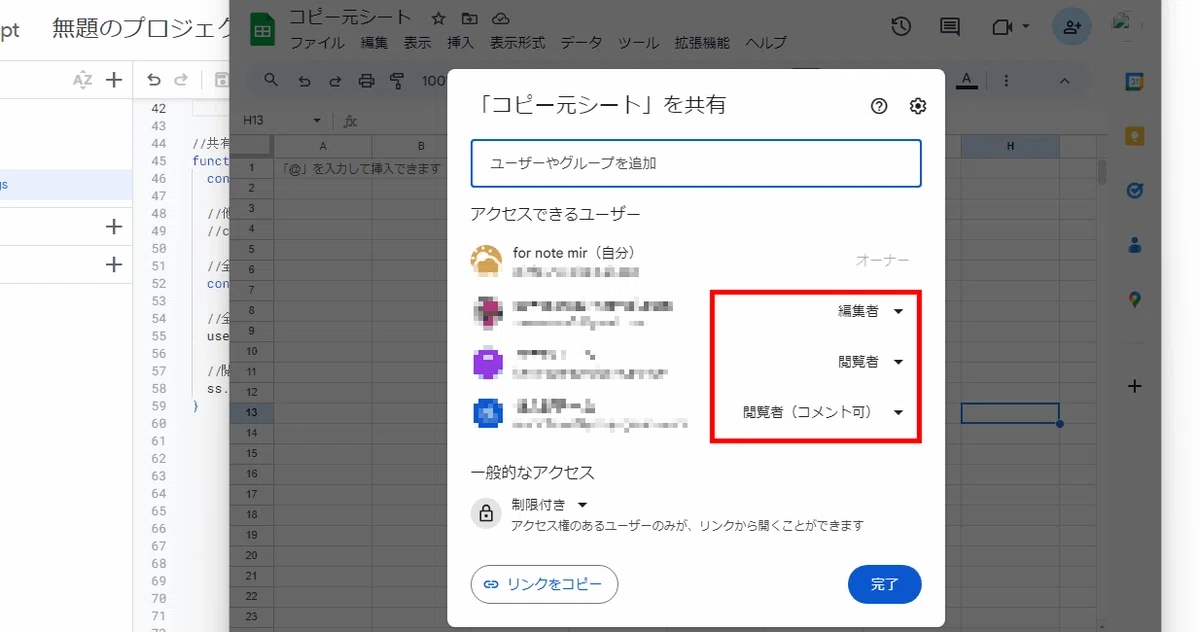Open Contacts side panel
This screenshot has height=632, width=1200.
point(1134,244)
